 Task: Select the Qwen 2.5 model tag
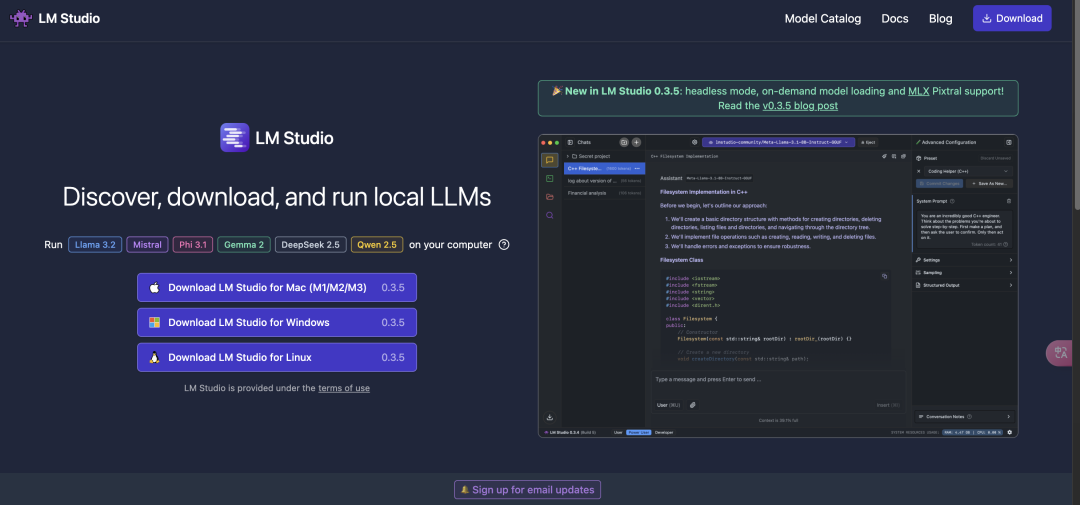point(377,245)
